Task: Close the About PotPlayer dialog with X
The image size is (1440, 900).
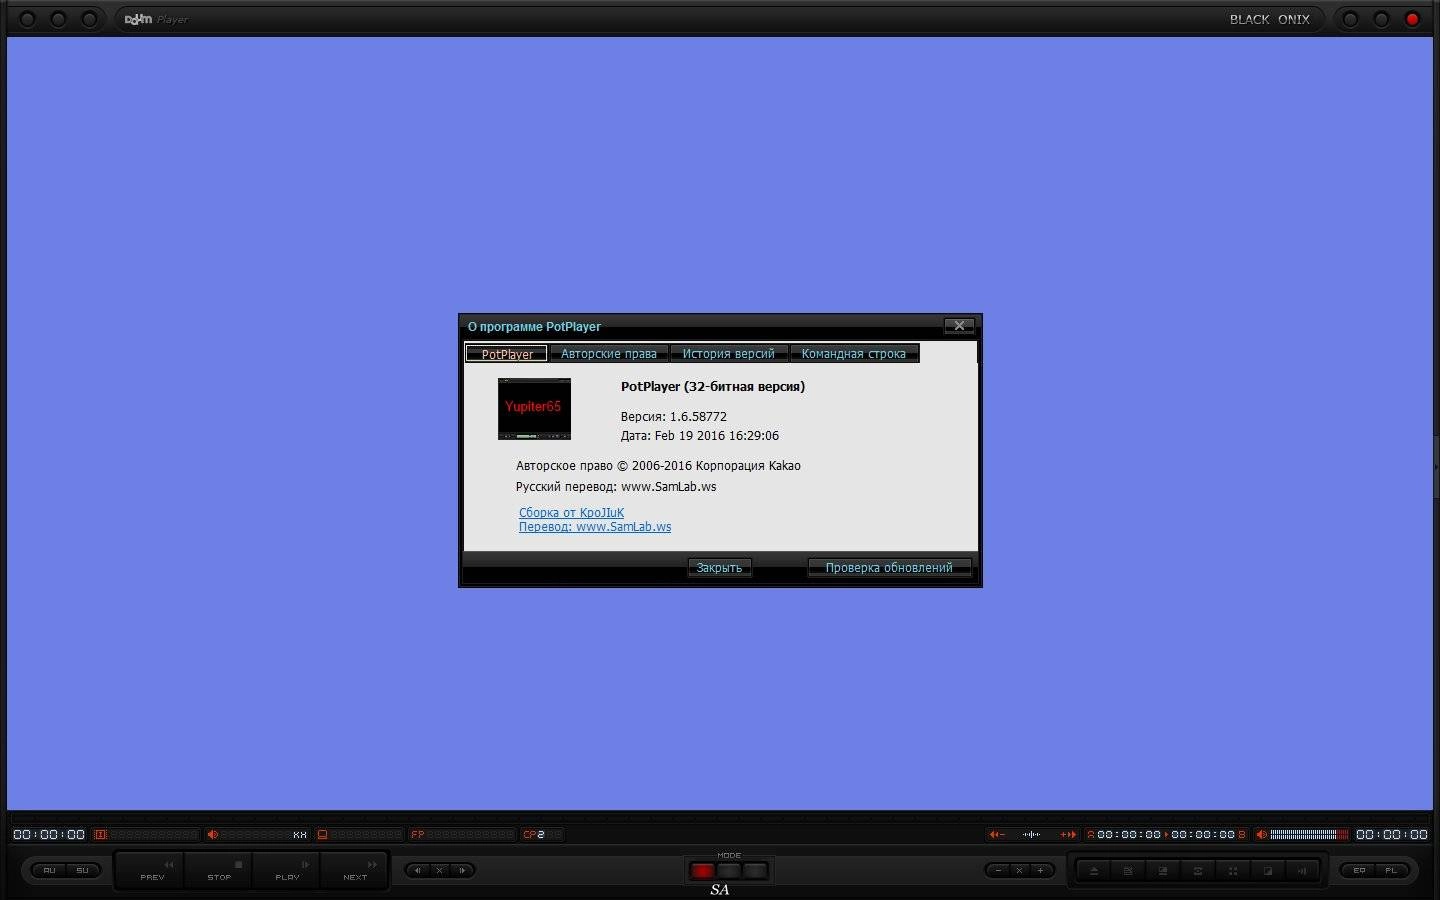Action: click(959, 326)
